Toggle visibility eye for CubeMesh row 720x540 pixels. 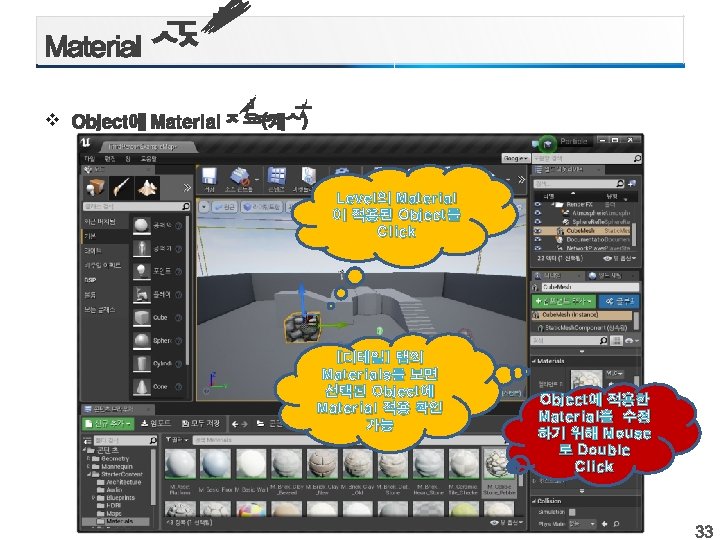[538, 231]
